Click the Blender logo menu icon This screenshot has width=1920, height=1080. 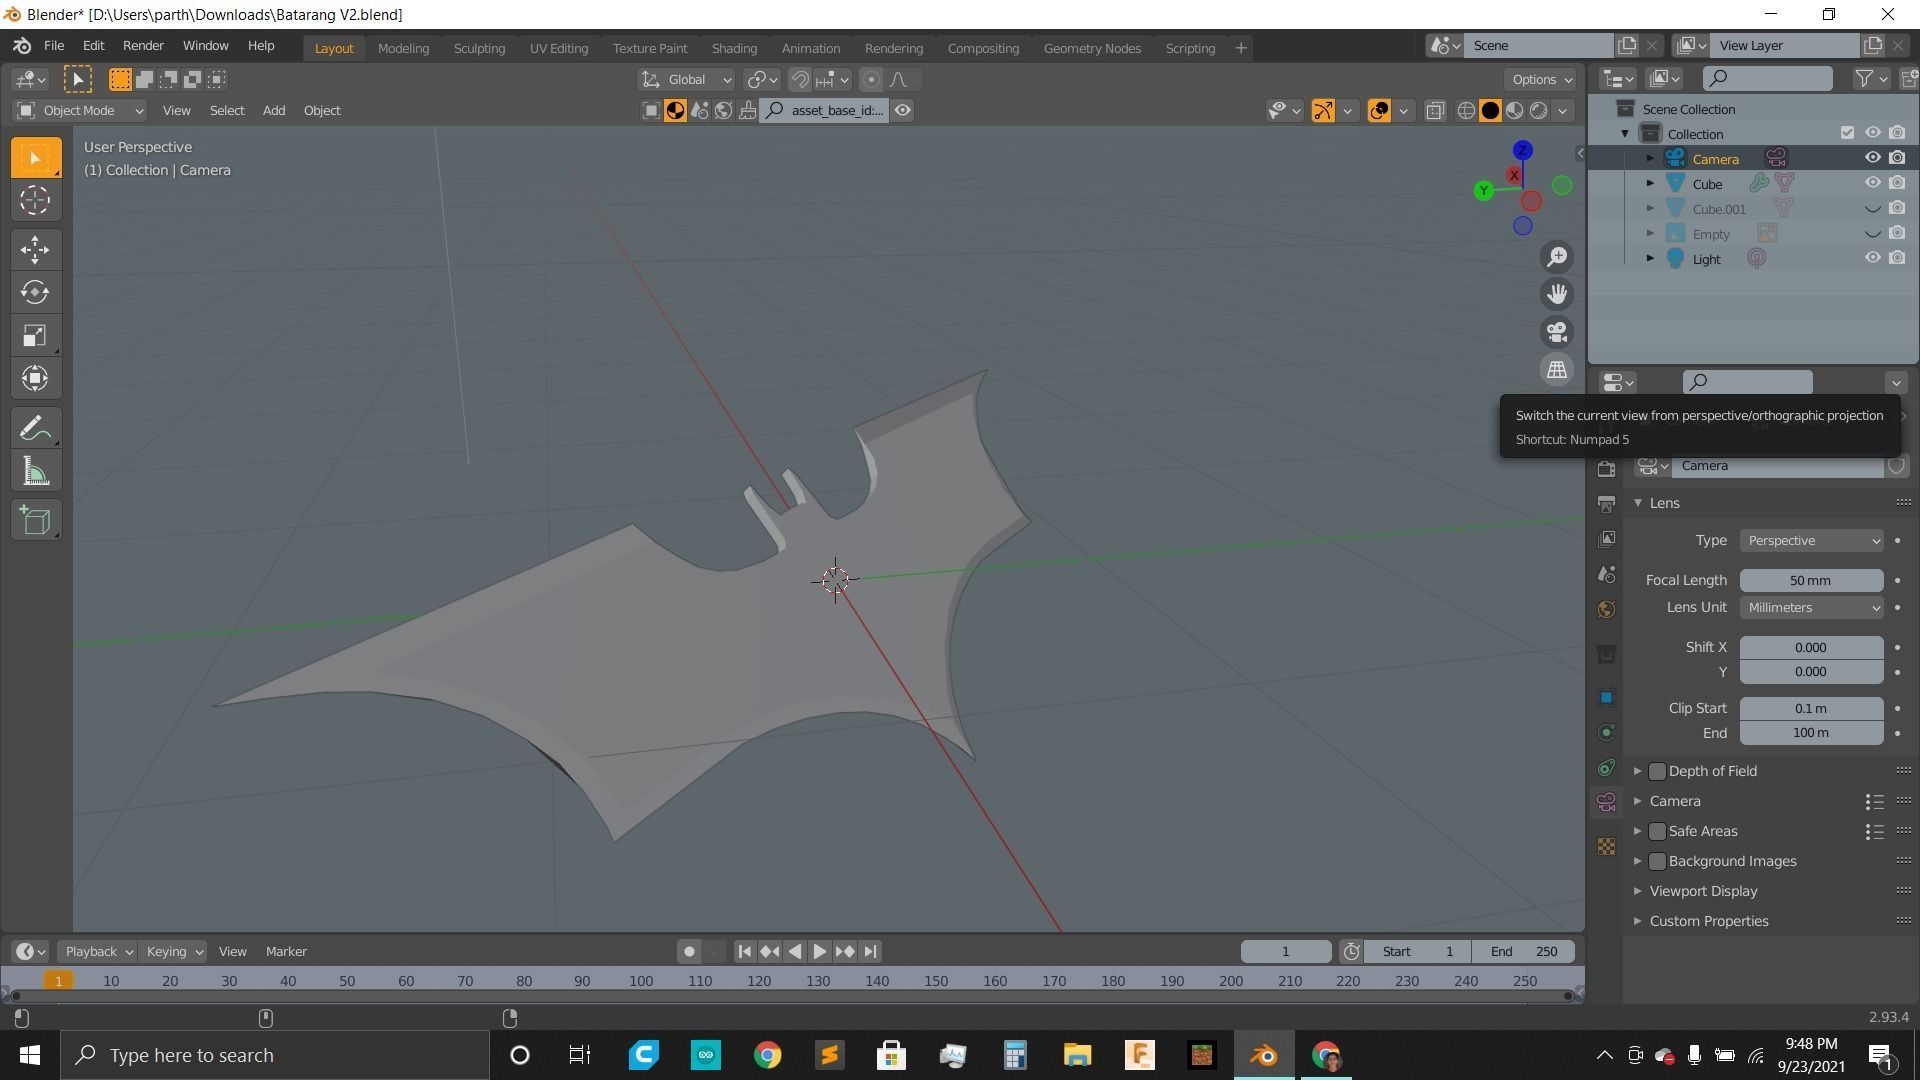click(x=22, y=46)
